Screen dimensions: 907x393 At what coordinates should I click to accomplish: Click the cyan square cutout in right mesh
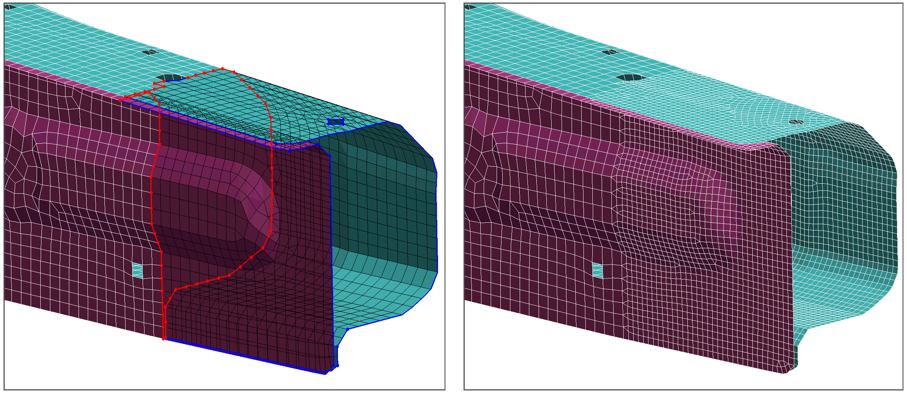pos(597,270)
